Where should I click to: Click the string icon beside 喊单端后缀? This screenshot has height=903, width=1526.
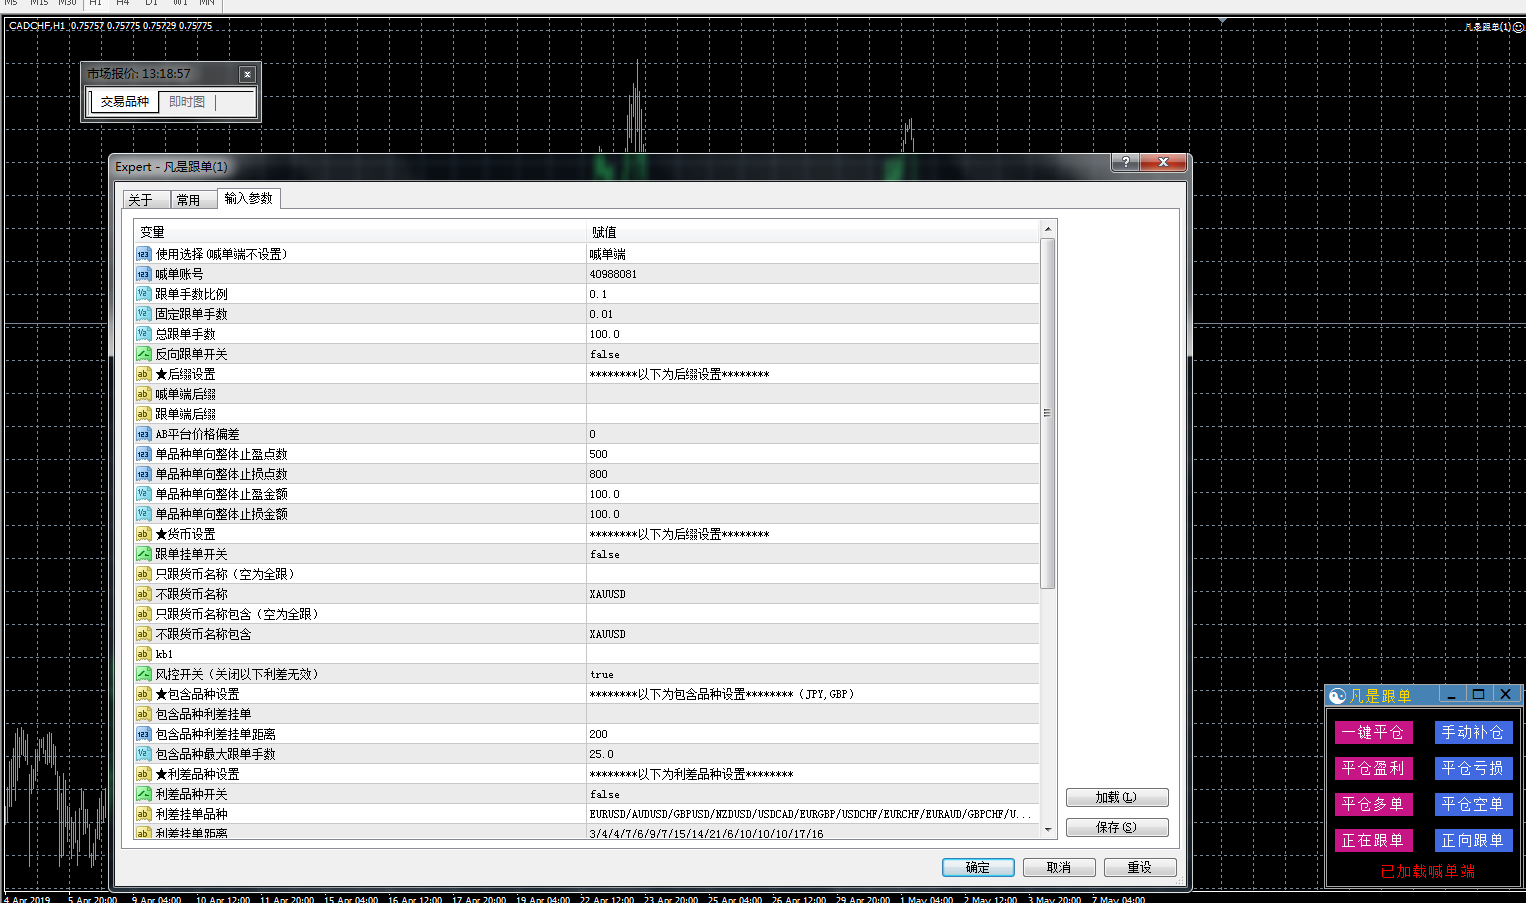[143, 394]
